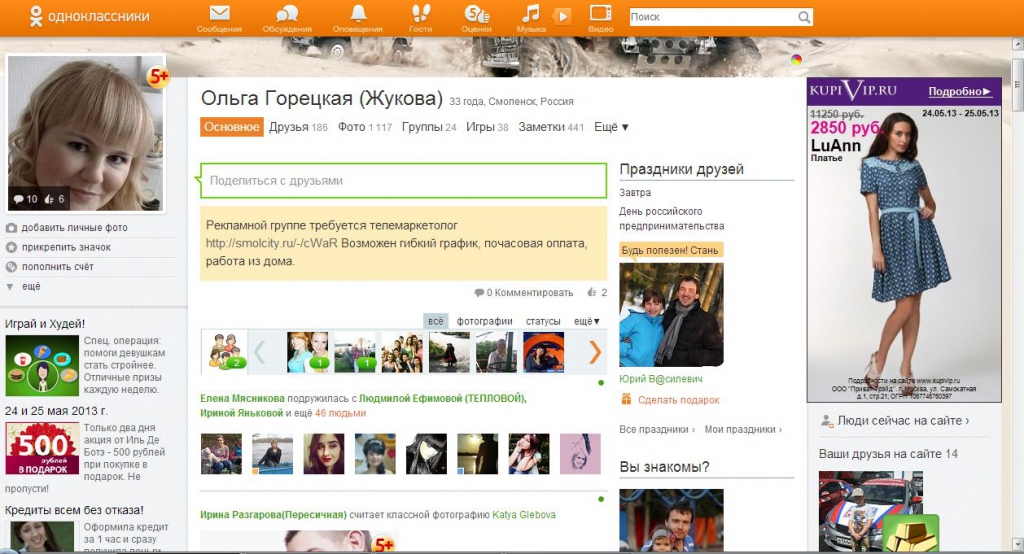Click the main profile photo

(85, 133)
